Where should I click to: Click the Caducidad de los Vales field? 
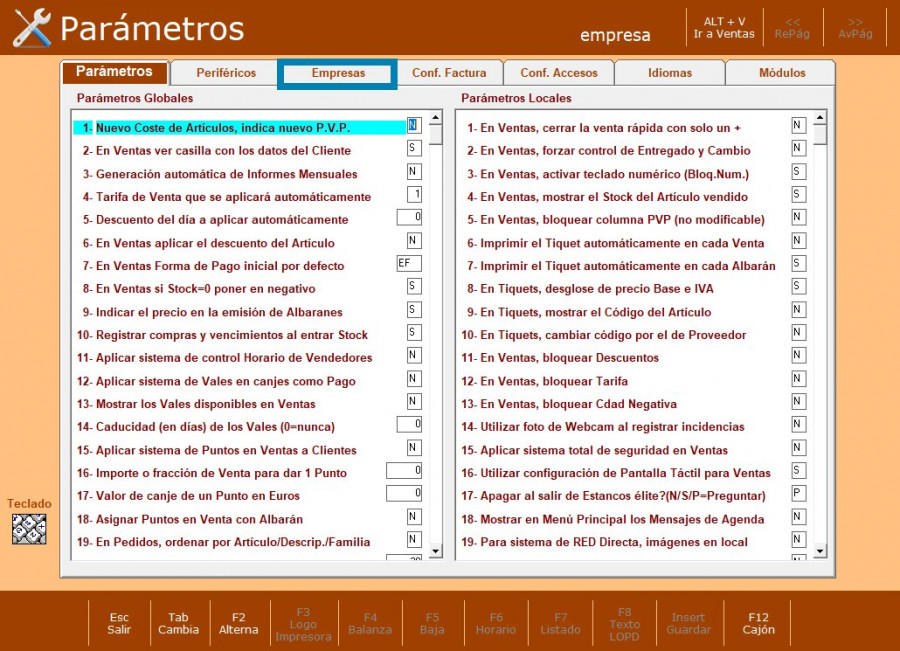click(409, 425)
